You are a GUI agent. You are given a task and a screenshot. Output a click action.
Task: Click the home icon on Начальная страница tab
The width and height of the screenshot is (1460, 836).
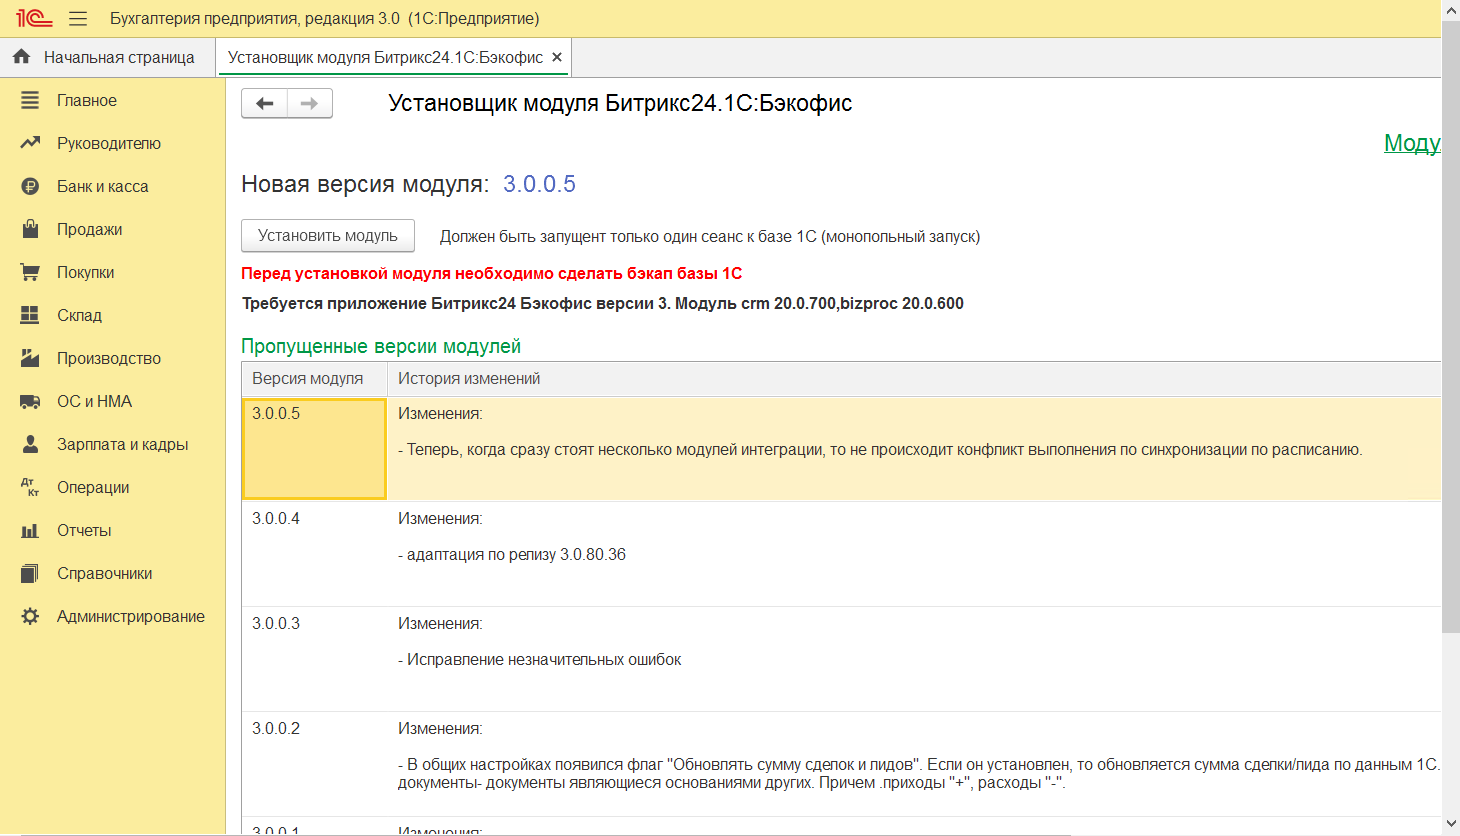[21, 57]
